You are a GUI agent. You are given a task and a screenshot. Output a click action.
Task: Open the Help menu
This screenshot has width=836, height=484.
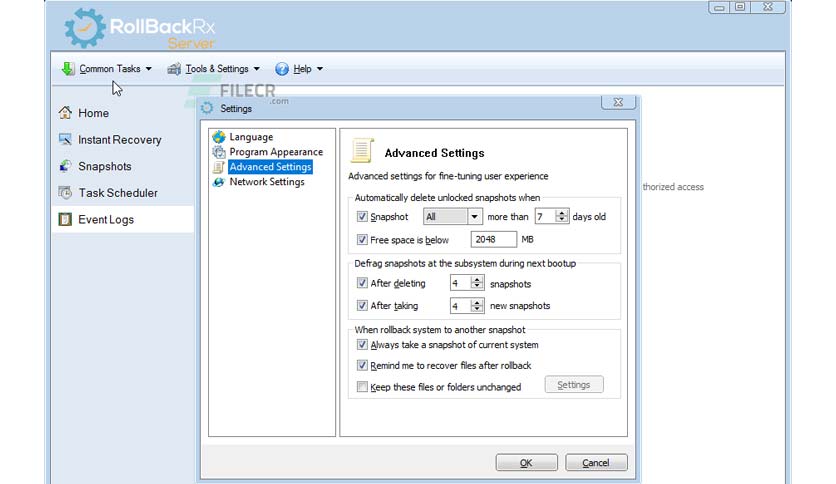pyautogui.click(x=299, y=69)
